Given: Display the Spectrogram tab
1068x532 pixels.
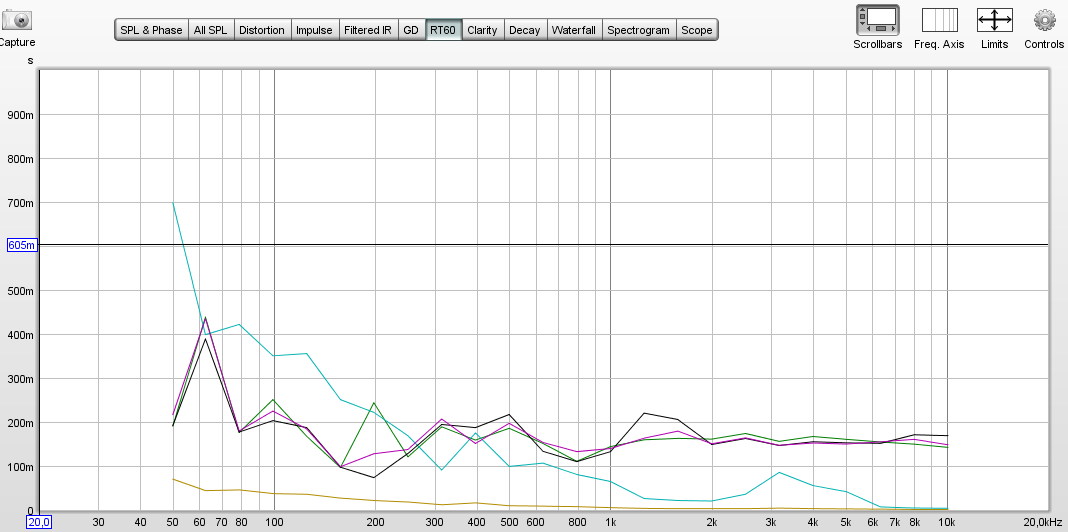Looking at the screenshot, I should click(638, 30).
